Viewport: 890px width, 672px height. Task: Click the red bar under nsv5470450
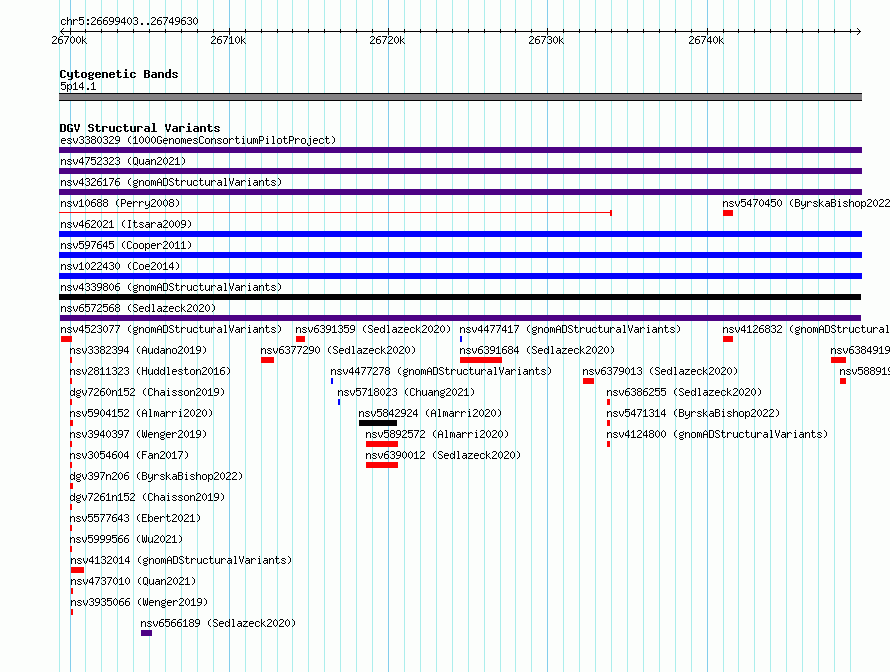728,213
